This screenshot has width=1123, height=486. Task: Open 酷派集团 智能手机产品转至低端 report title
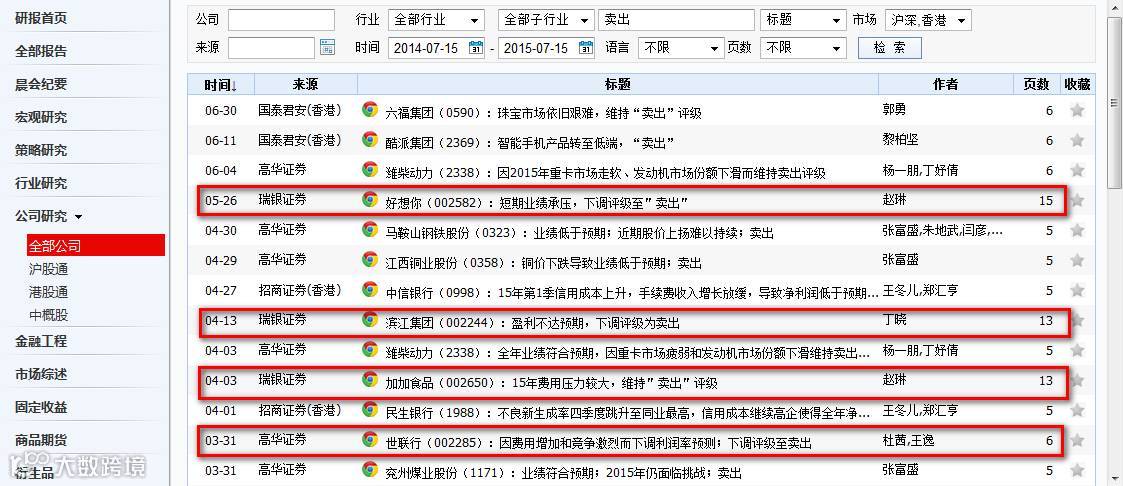pos(529,142)
